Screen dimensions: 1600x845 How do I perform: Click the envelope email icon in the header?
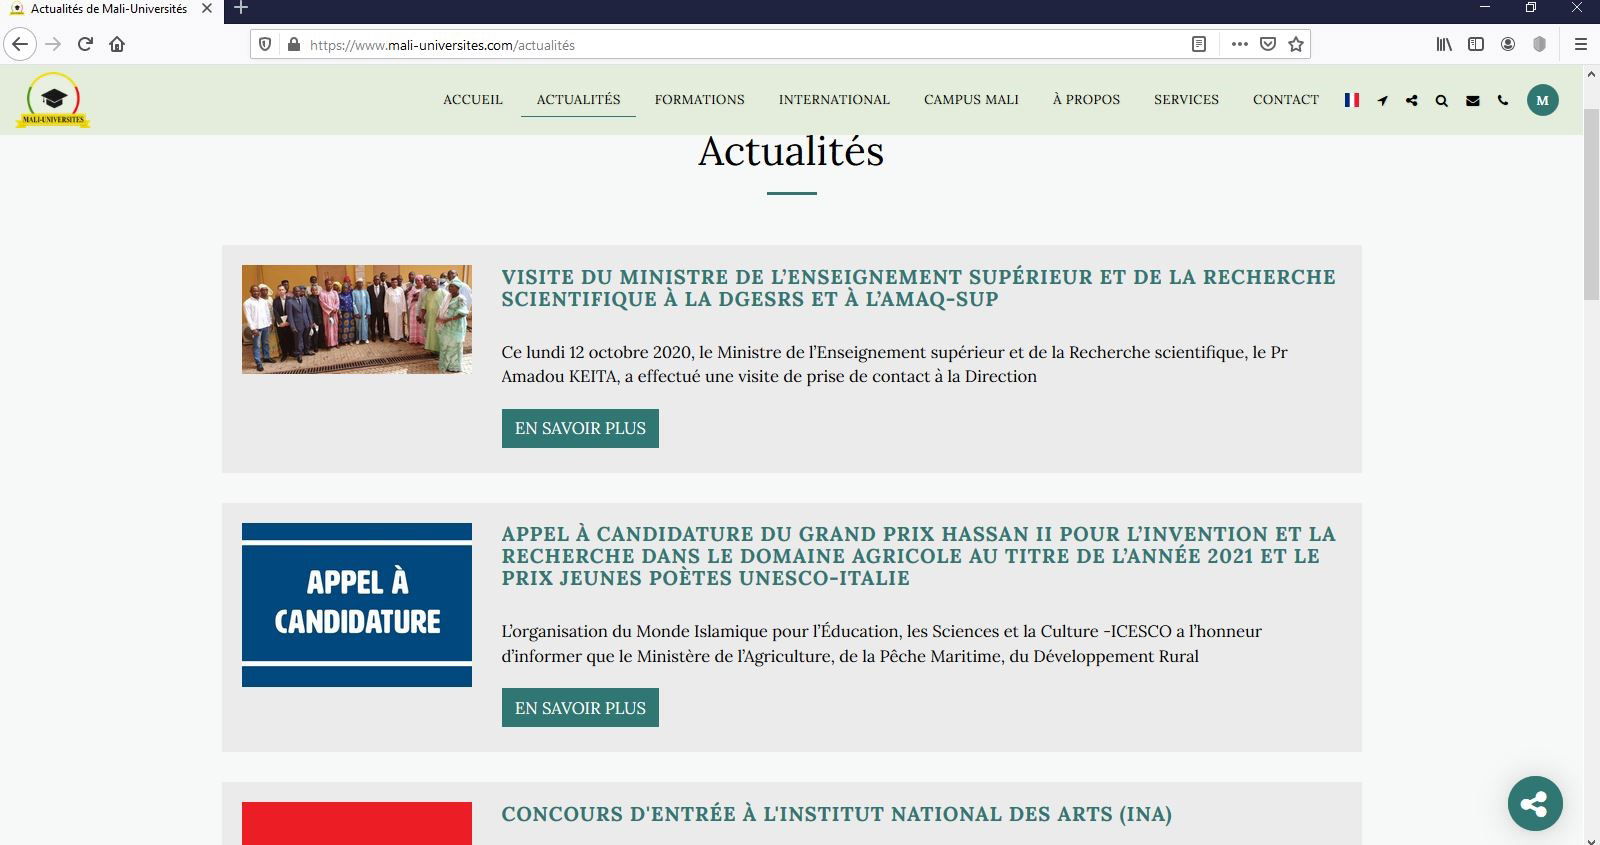point(1473,100)
